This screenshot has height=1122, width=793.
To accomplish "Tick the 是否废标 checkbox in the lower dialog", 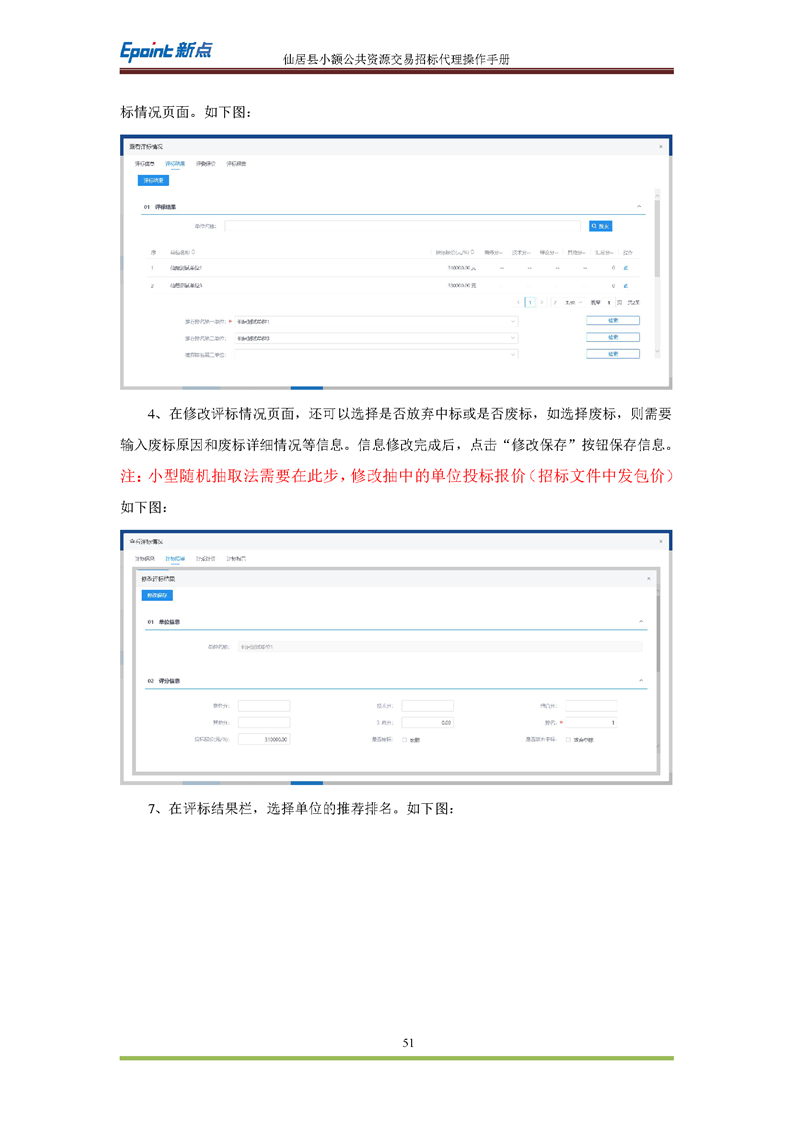I will point(405,740).
